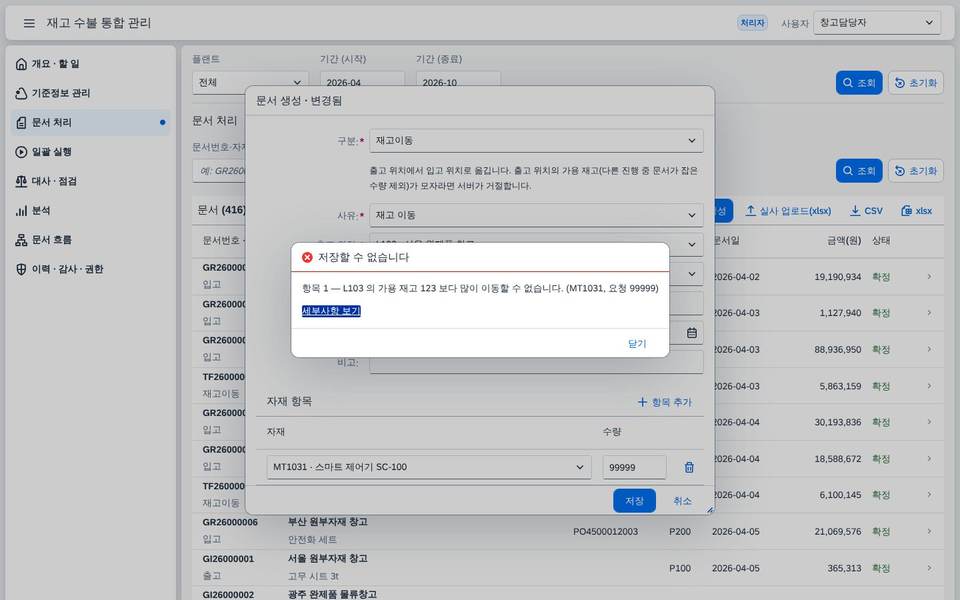The height and width of the screenshot is (600, 960).
Task: Click 실사 업로드(xlsx) upload button
Action: click(788, 211)
